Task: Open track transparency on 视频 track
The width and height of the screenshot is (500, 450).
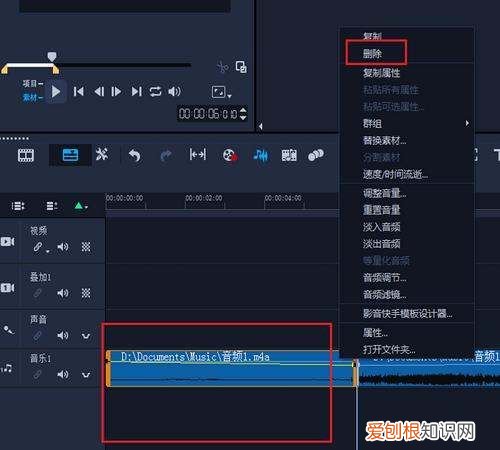Action: tap(86, 247)
